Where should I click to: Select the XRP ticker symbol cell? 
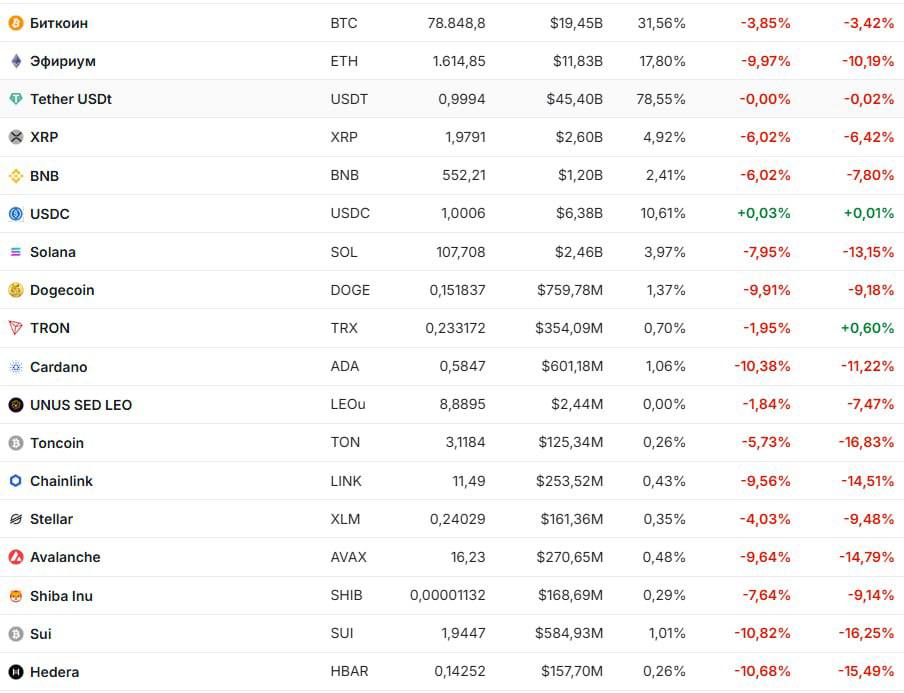343,137
